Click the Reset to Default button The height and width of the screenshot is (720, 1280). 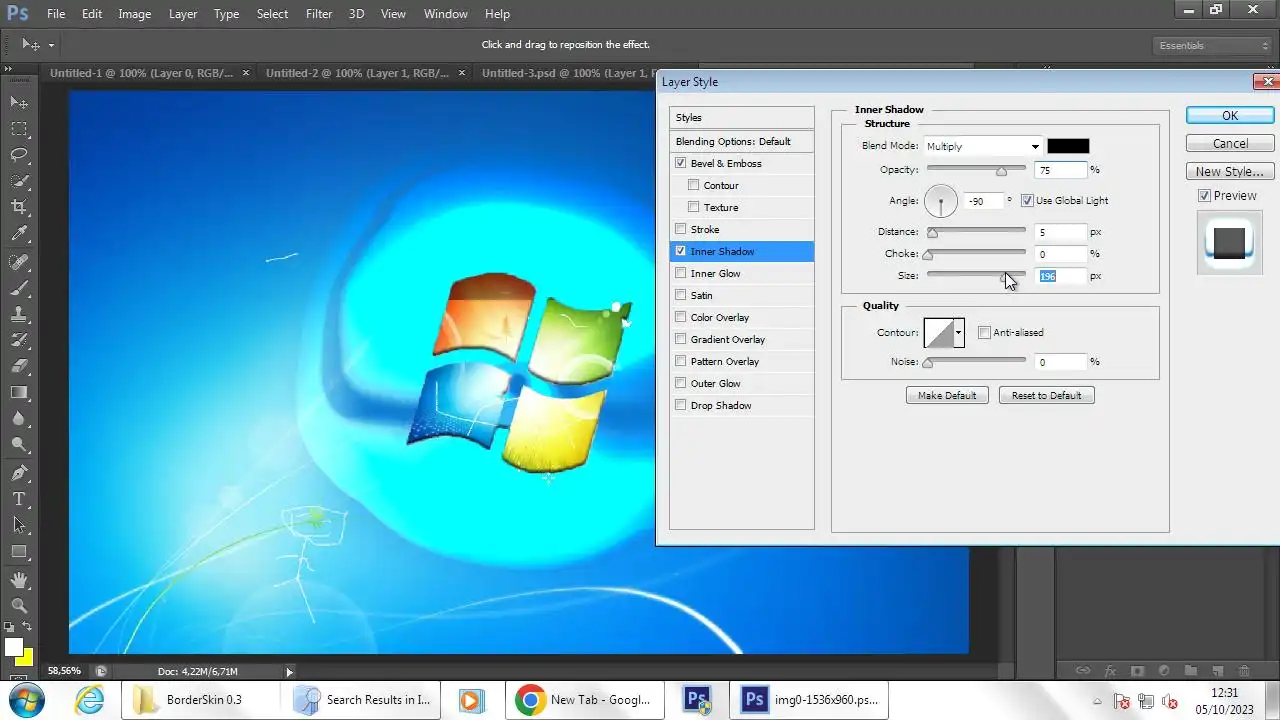click(1046, 395)
